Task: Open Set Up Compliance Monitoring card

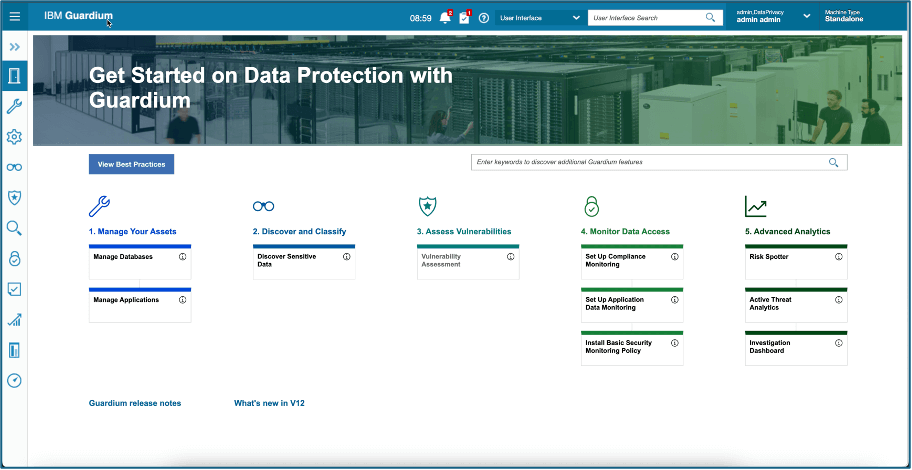Action: click(x=632, y=262)
